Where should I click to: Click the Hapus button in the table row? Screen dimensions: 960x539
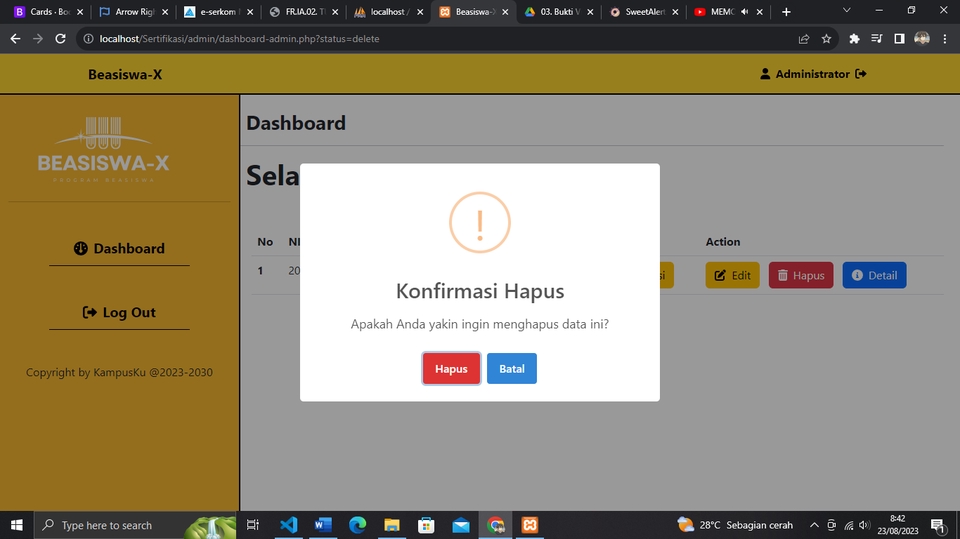coord(801,275)
